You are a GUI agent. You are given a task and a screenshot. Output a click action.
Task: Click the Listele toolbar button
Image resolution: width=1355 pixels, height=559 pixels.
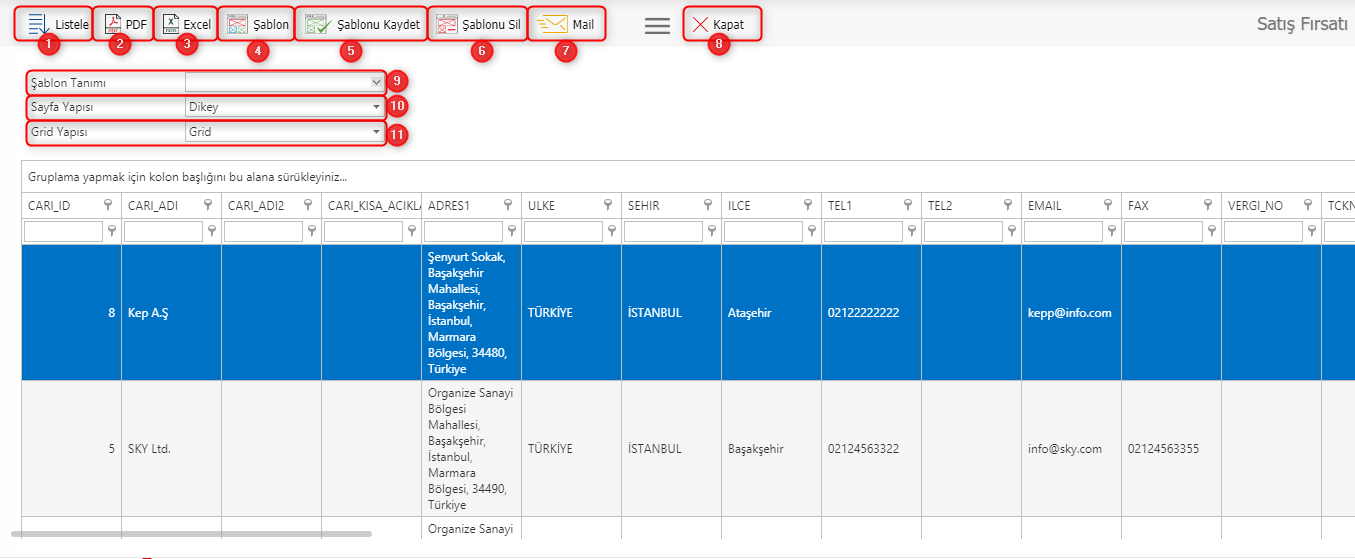(59, 24)
